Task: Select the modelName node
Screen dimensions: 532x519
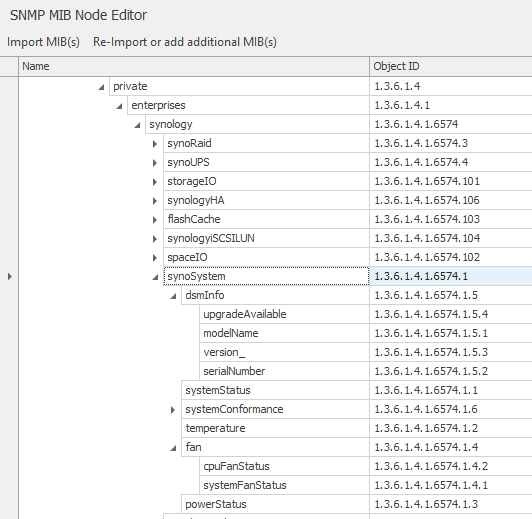Action: 284,333
